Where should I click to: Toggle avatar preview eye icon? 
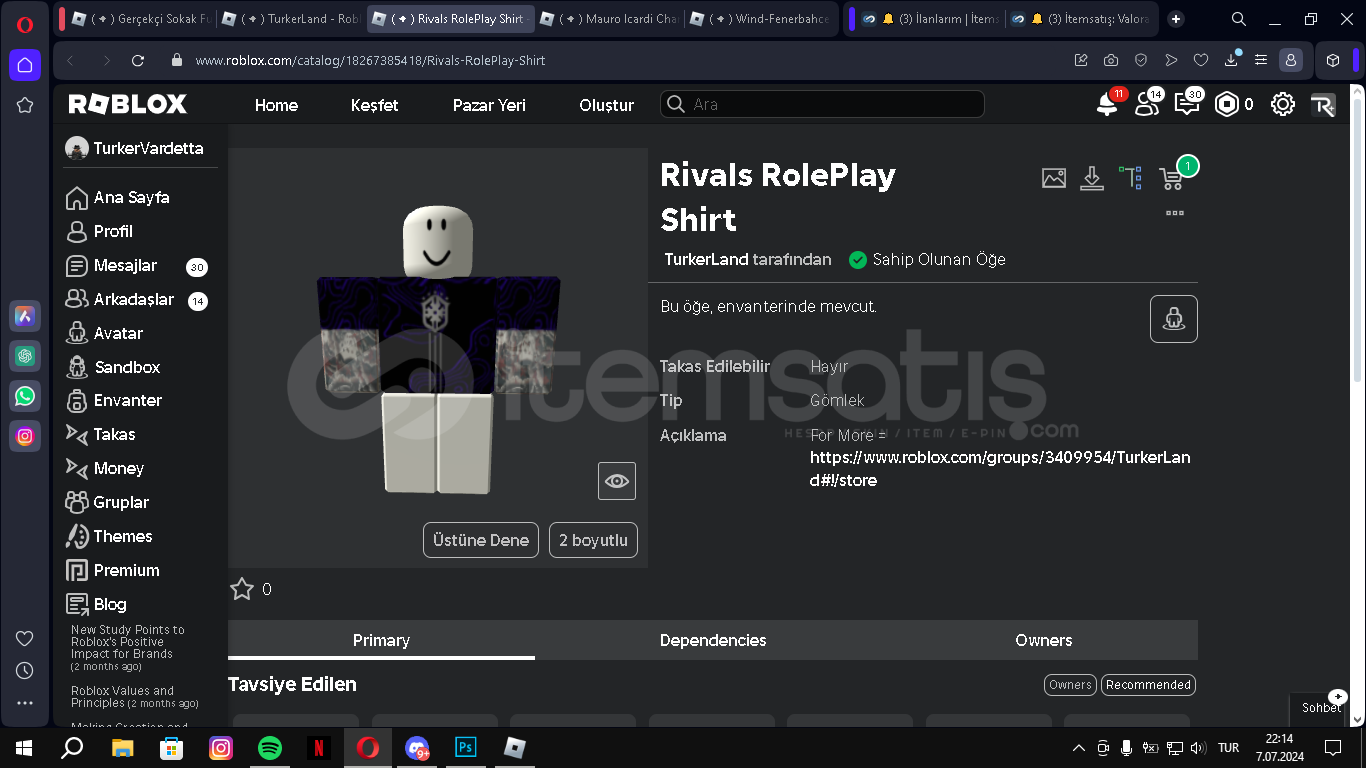pos(617,481)
